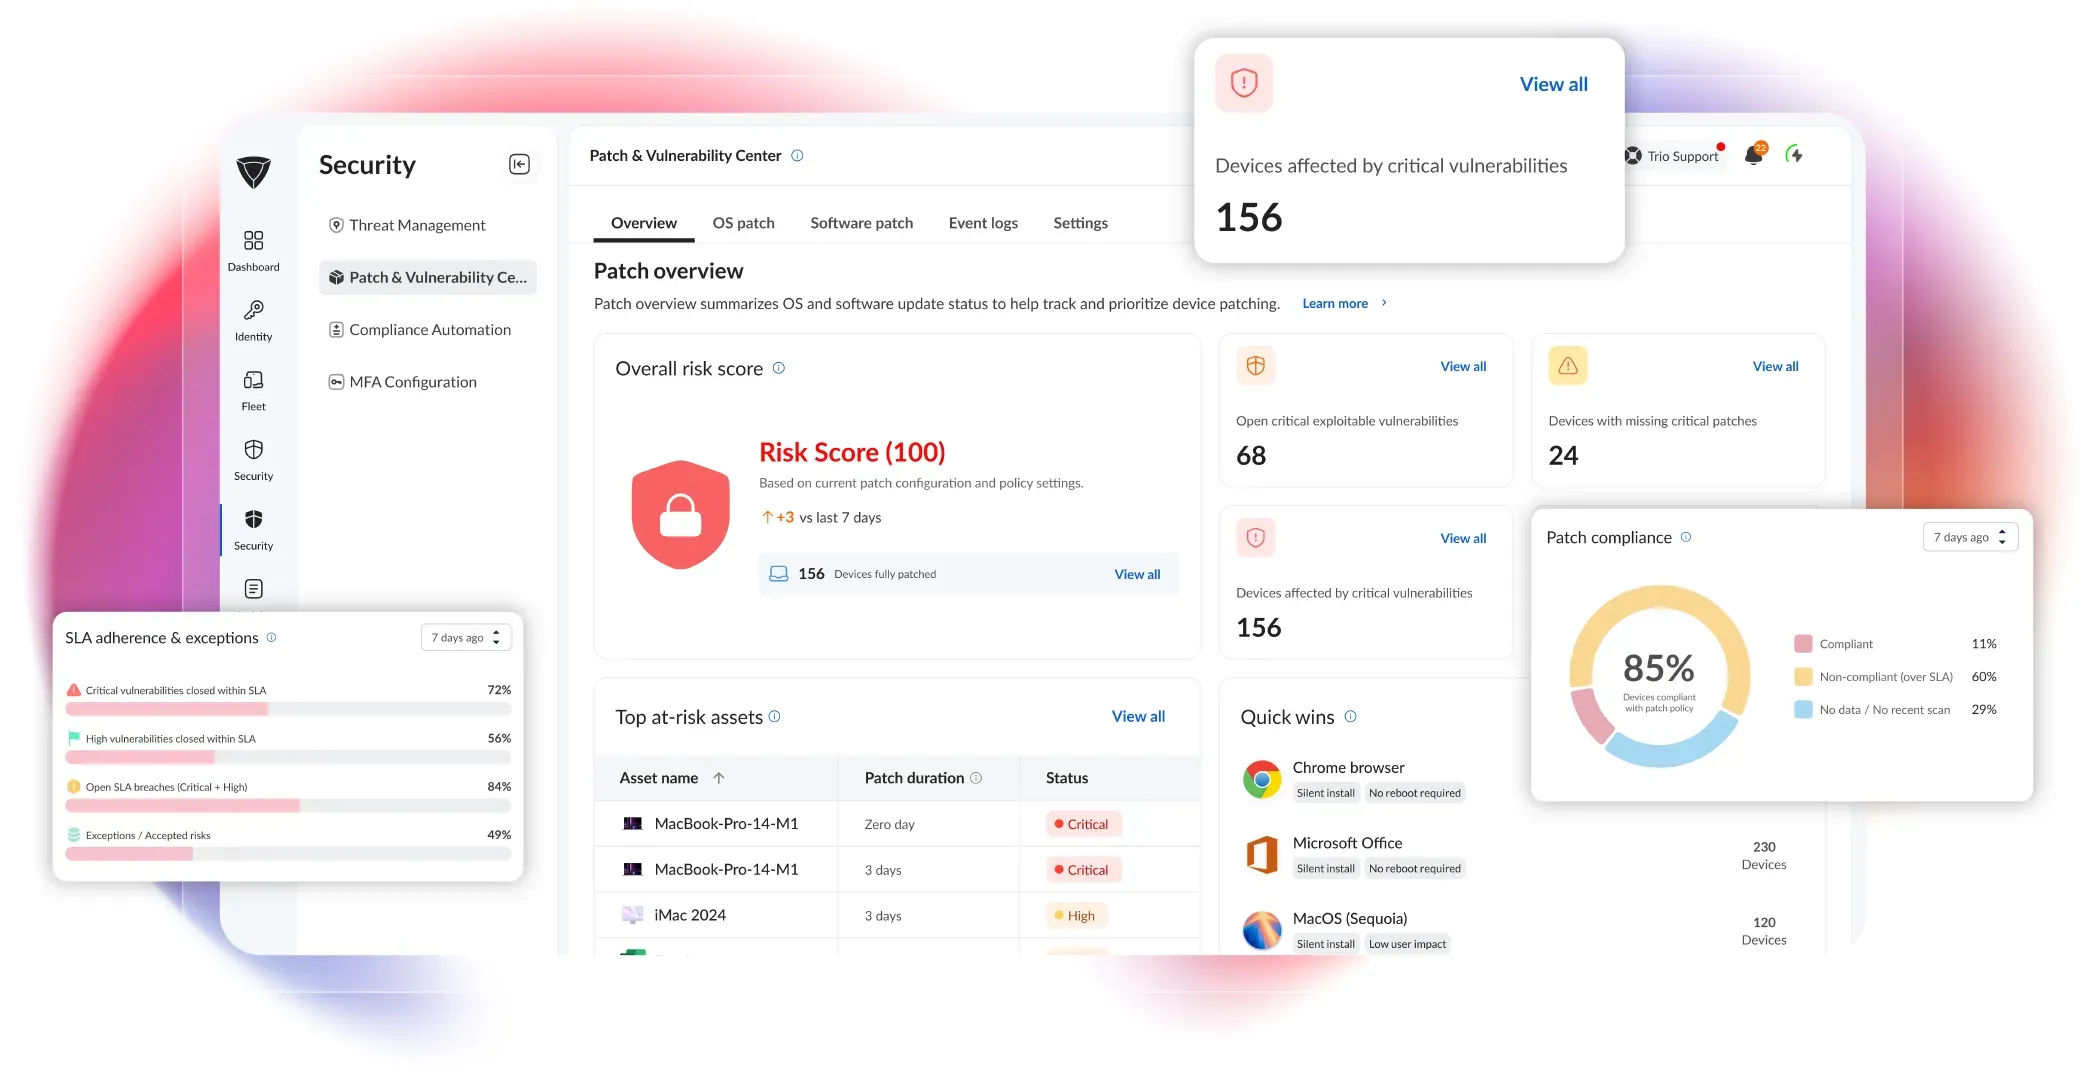Click info icon next to SLA adherence & exceptions
The height and width of the screenshot is (1068, 2085).
point(271,637)
